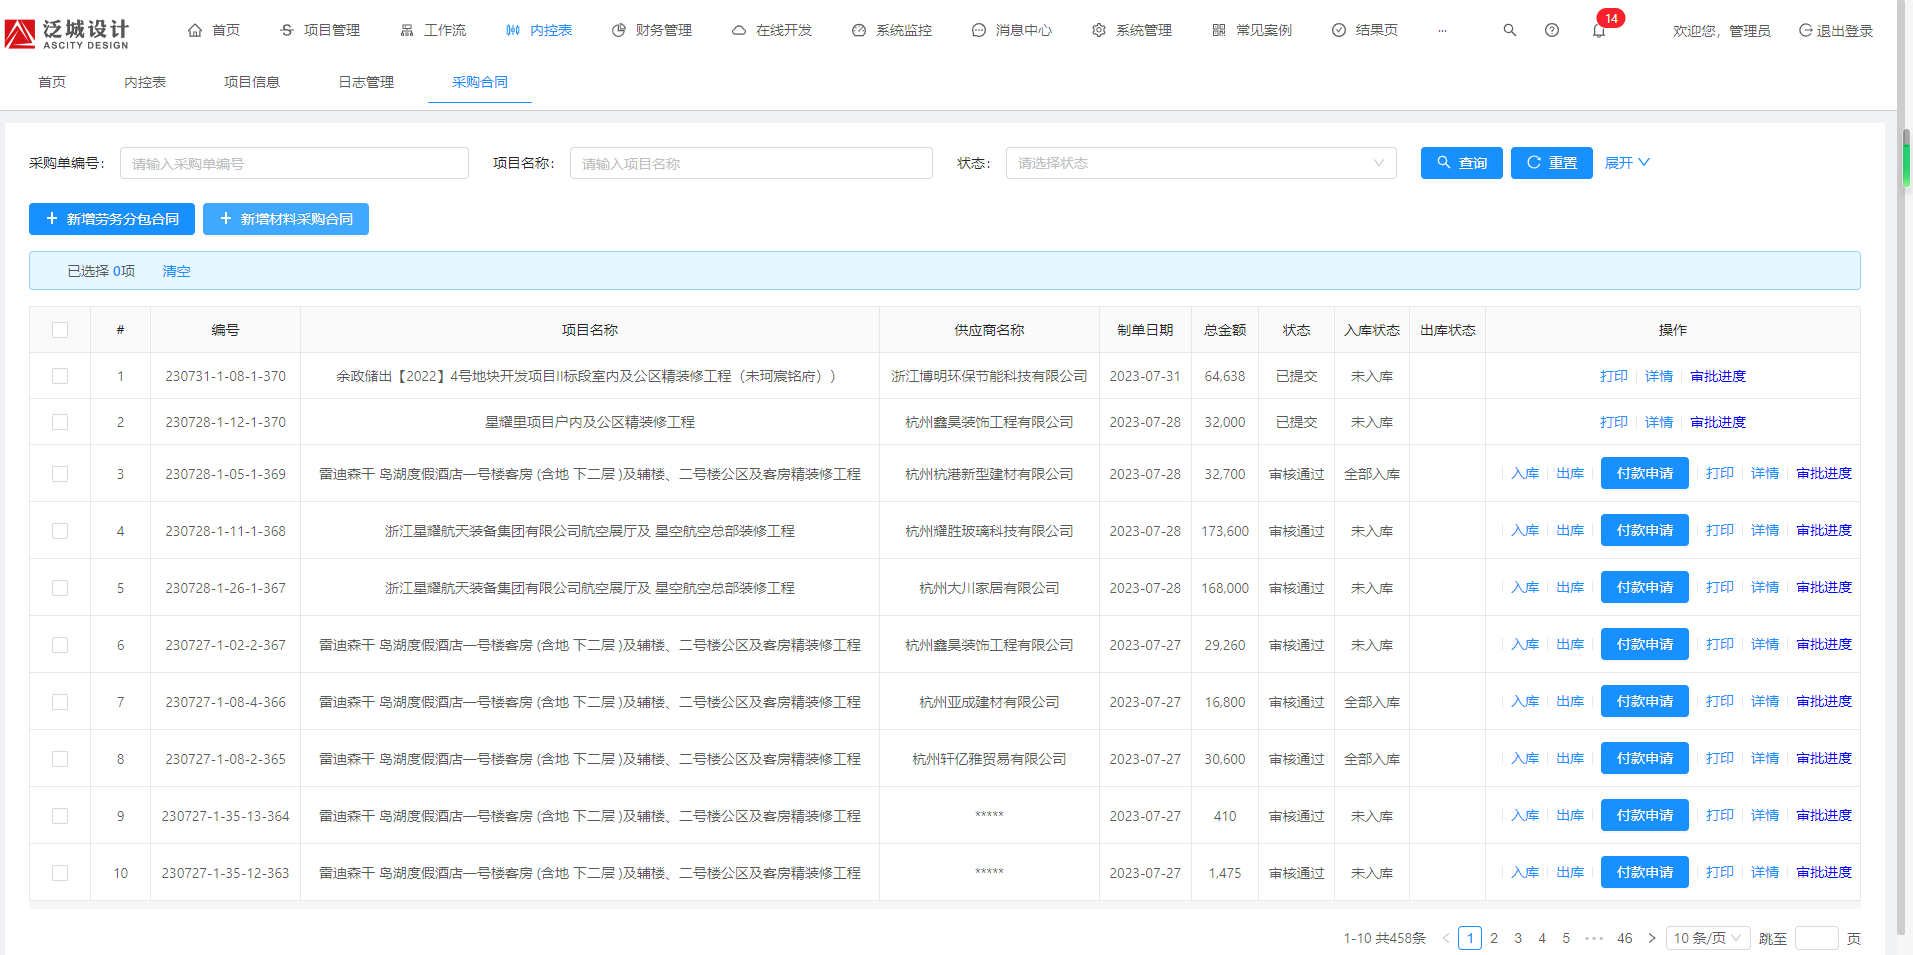Screen dimensions: 1913x955
Task: Click the search magnifier icon in top bar
Action: tap(1510, 30)
